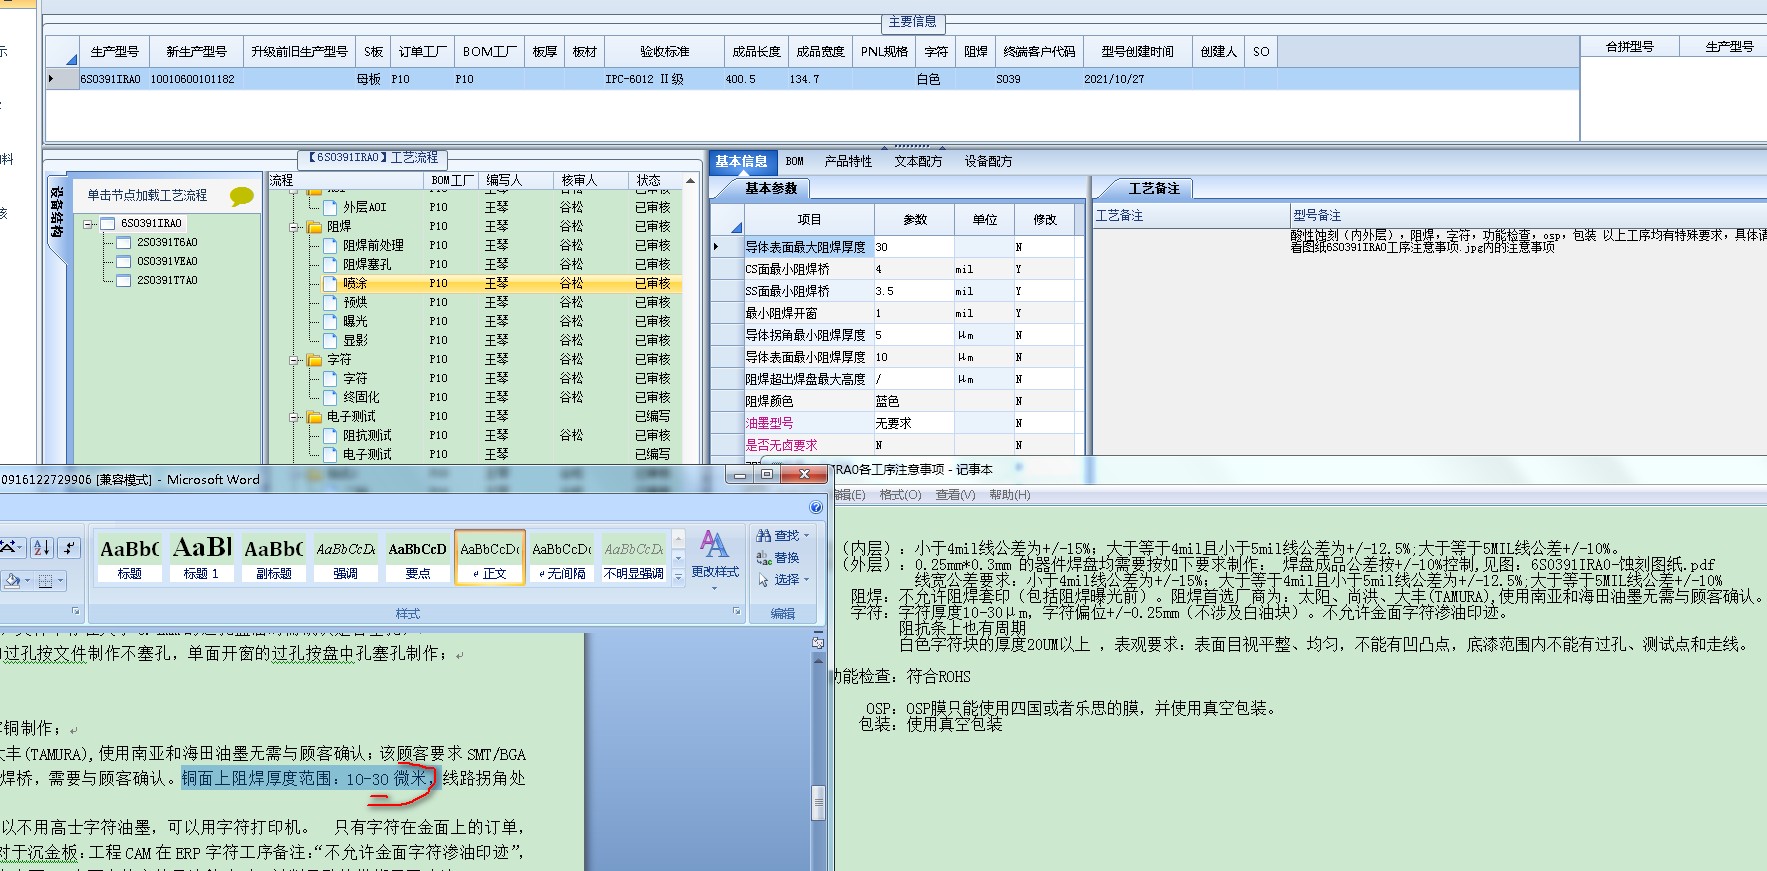Select the 阻焊前处理 step
This screenshot has height=871, width=1767.
click(373, 246)
